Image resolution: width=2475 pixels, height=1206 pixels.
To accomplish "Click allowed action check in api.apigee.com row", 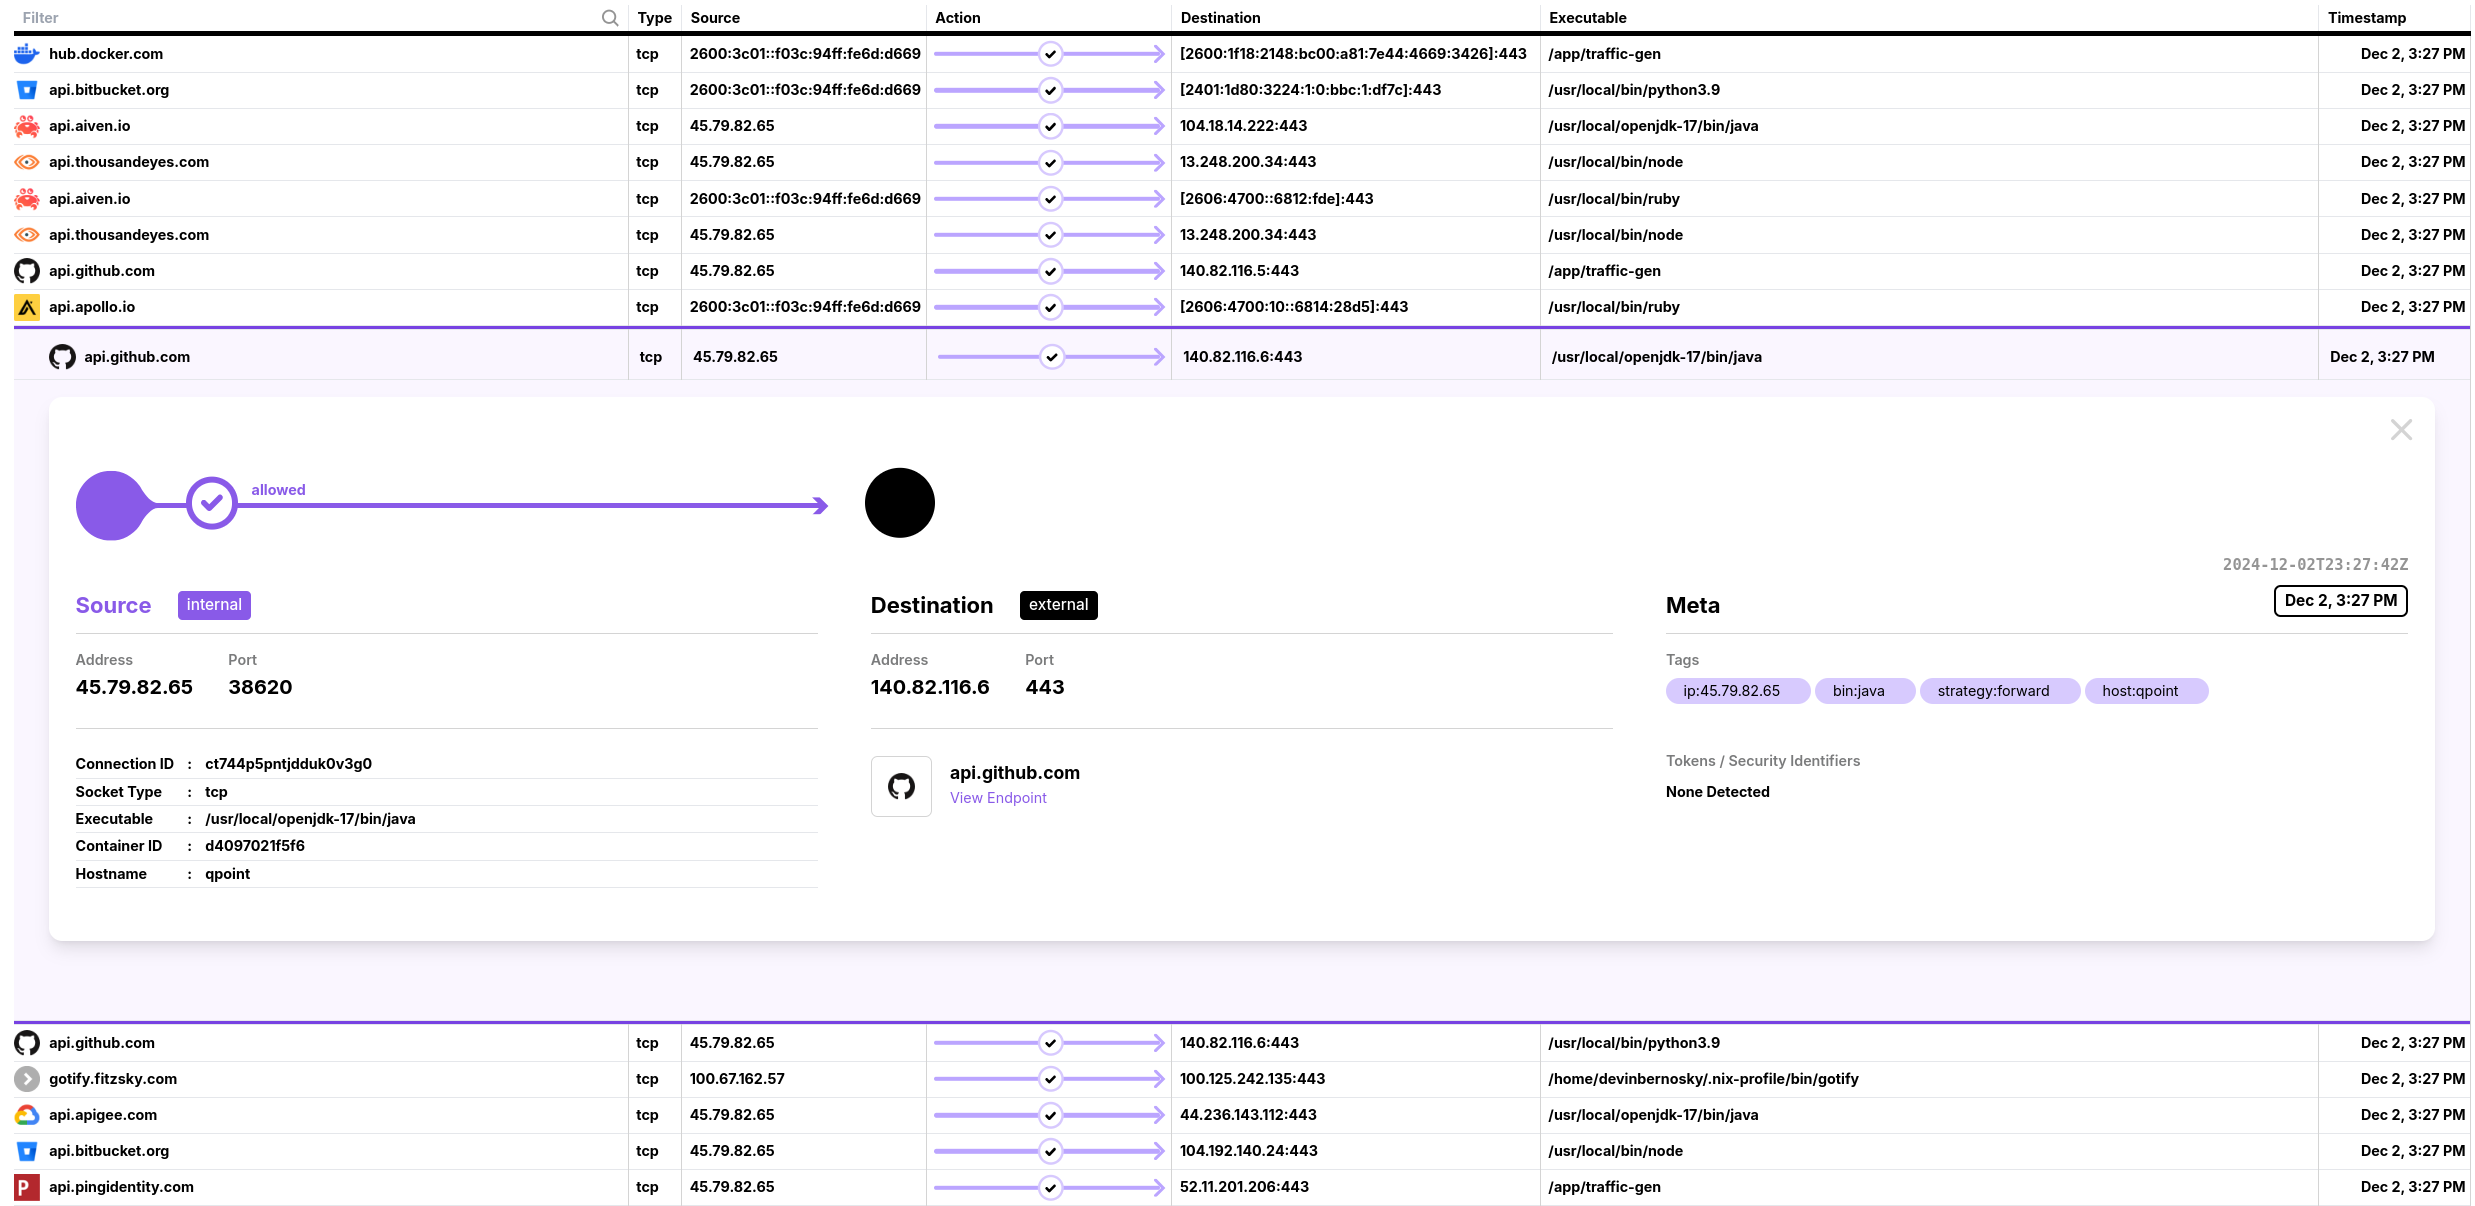I will (1050, 1115).
